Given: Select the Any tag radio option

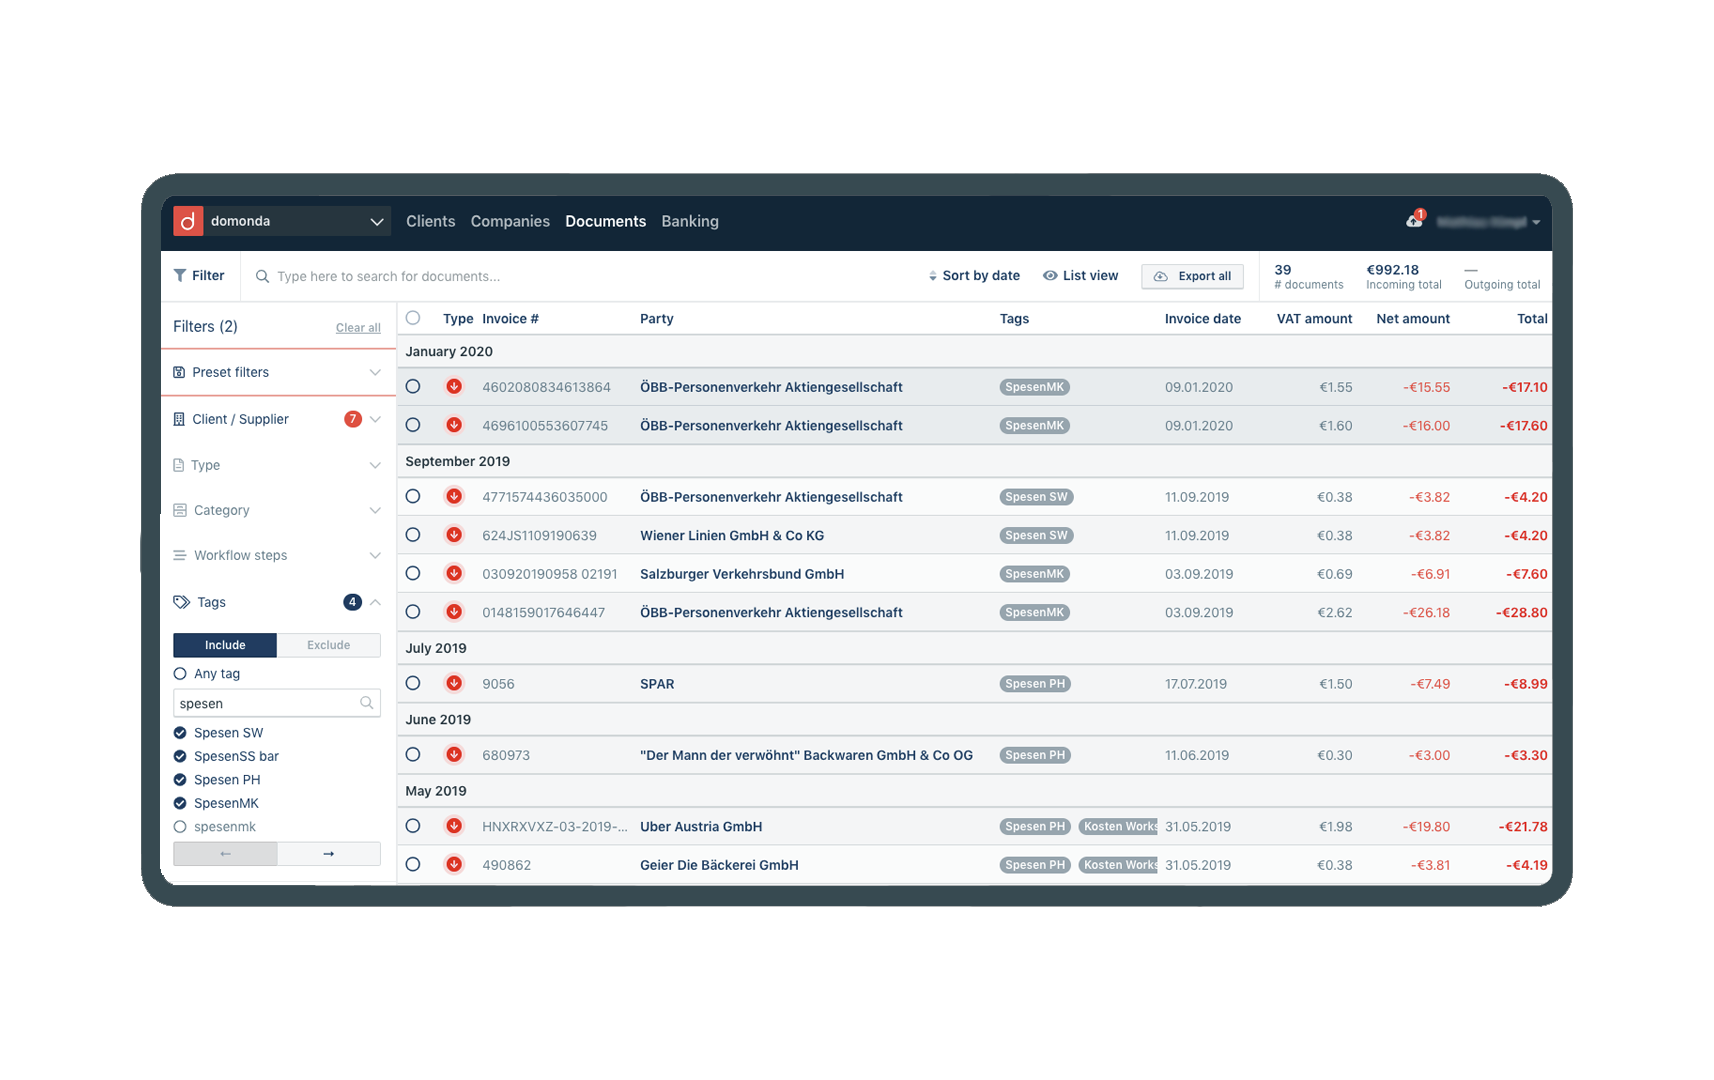Looking at the screenshot, I should pos(180,674).
